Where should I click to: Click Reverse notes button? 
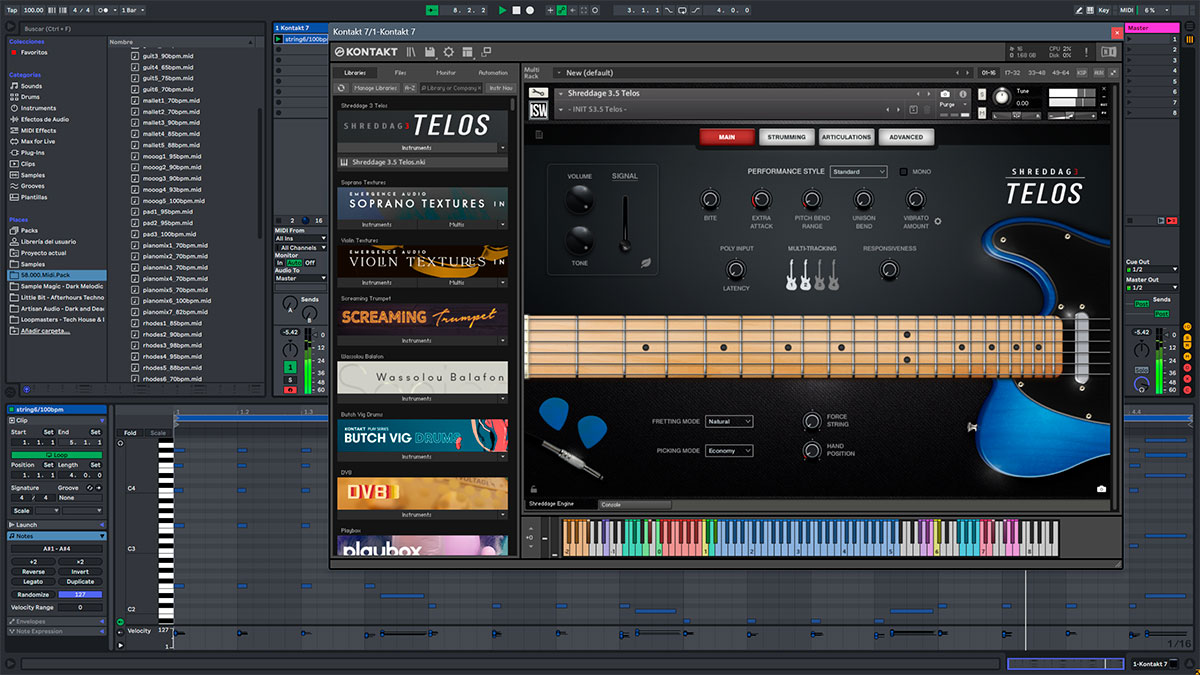click(x=33, y=572)
